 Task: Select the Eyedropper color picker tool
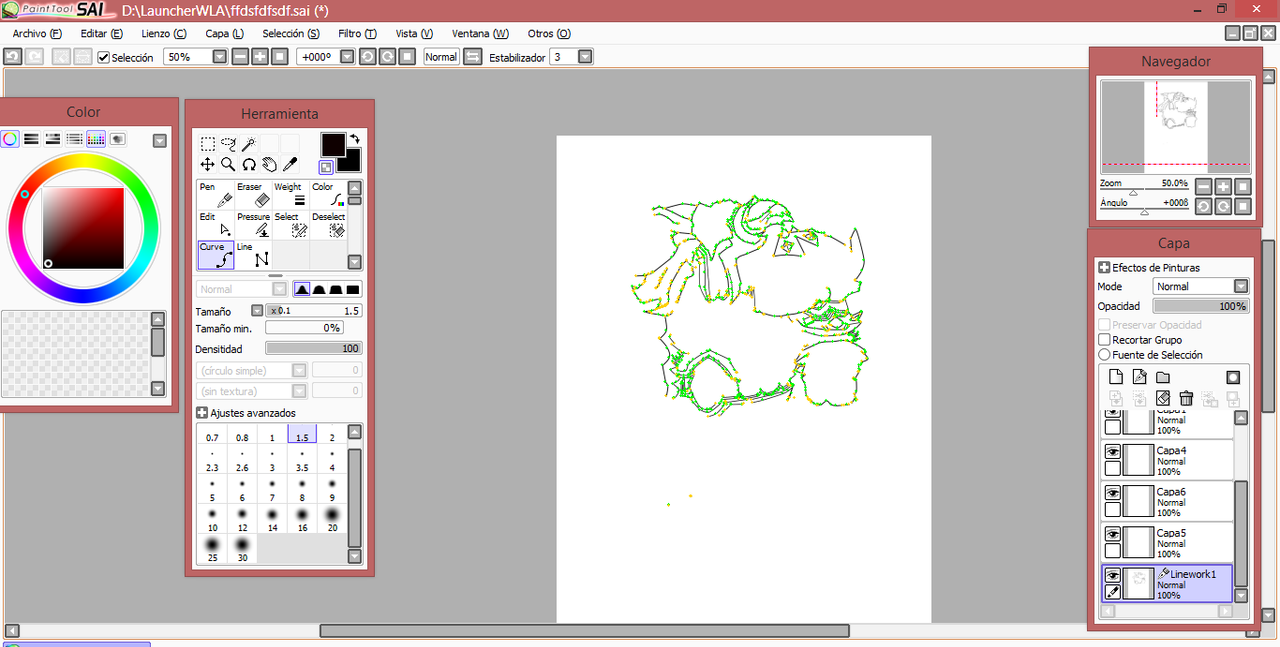[290, 164]
